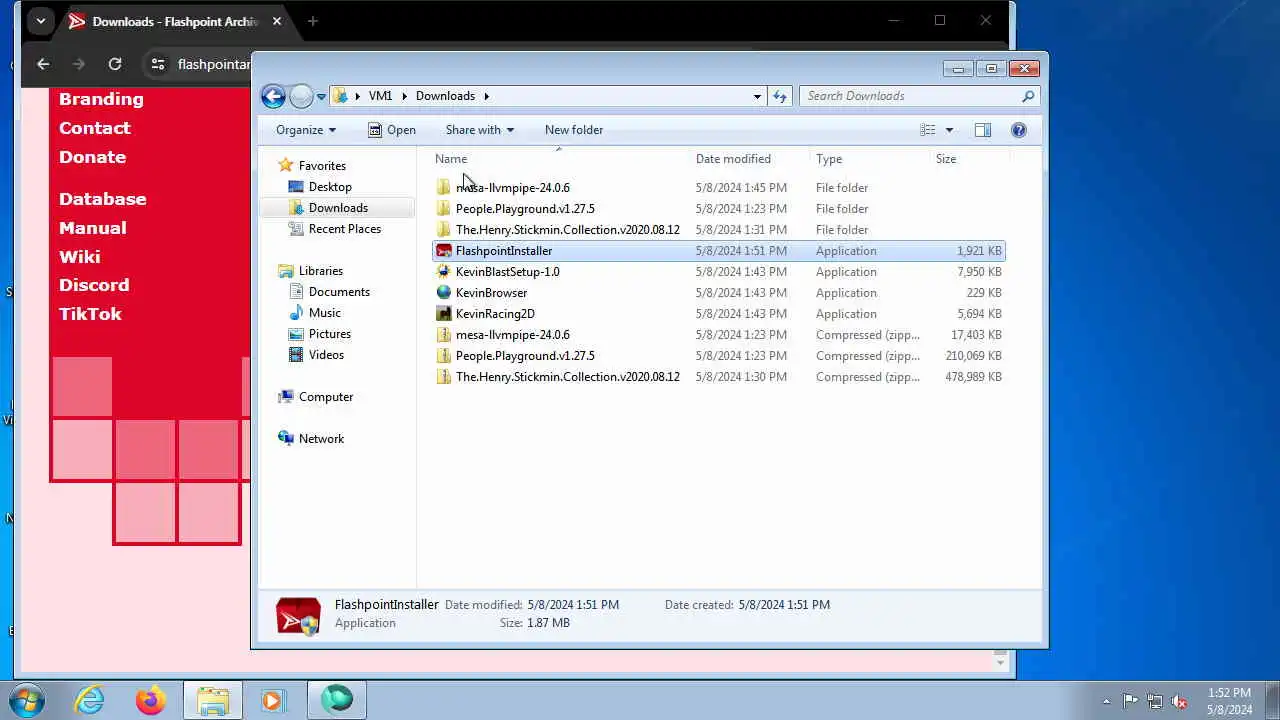The image size is (1280, 720).
Task: Select Network in navigation pane
Action: 321,439
